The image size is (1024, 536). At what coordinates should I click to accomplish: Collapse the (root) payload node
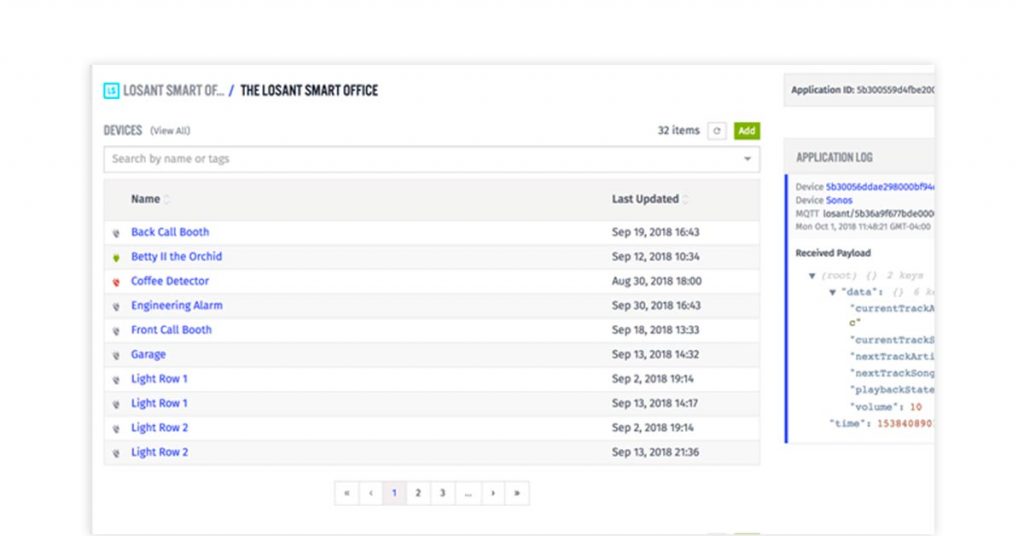(813, 276)
